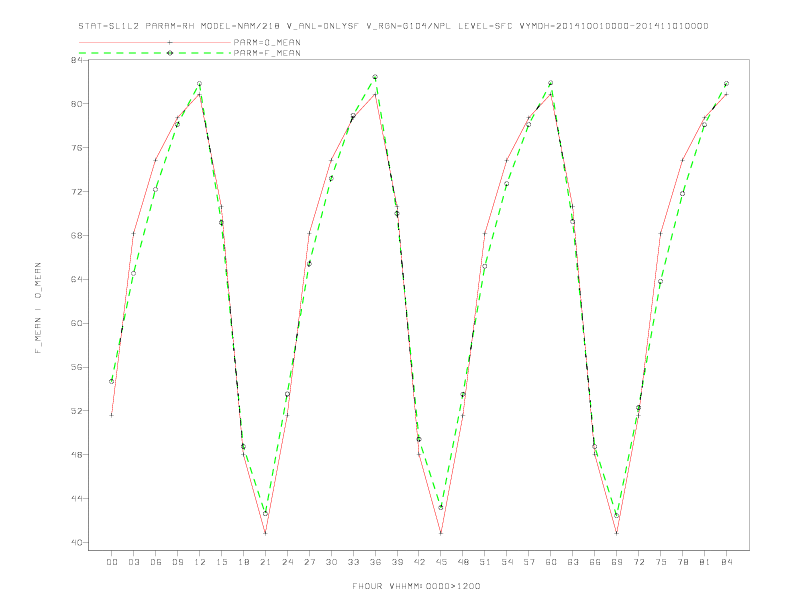This screenshot has width=792, height=612.
Task: Click the green dashed F_MEAN legend line sample
Action: [155, 53]
